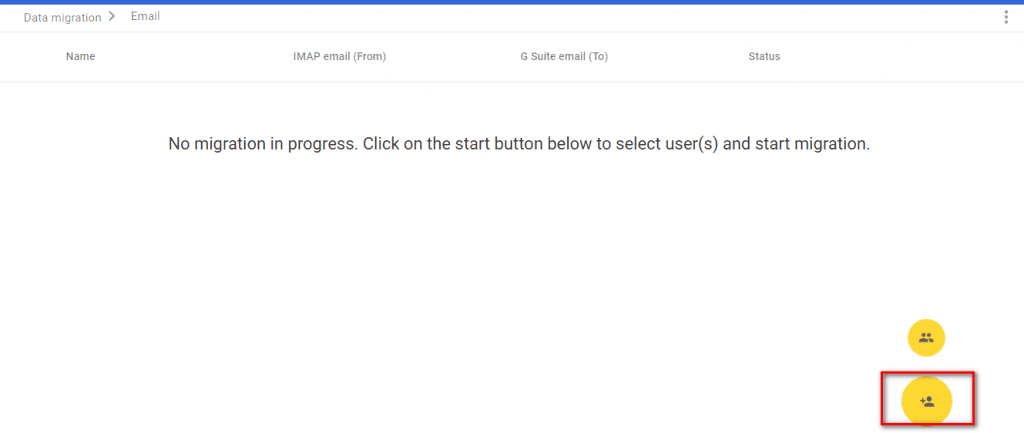Click the IMAP email (From) column header

(339, 57)
